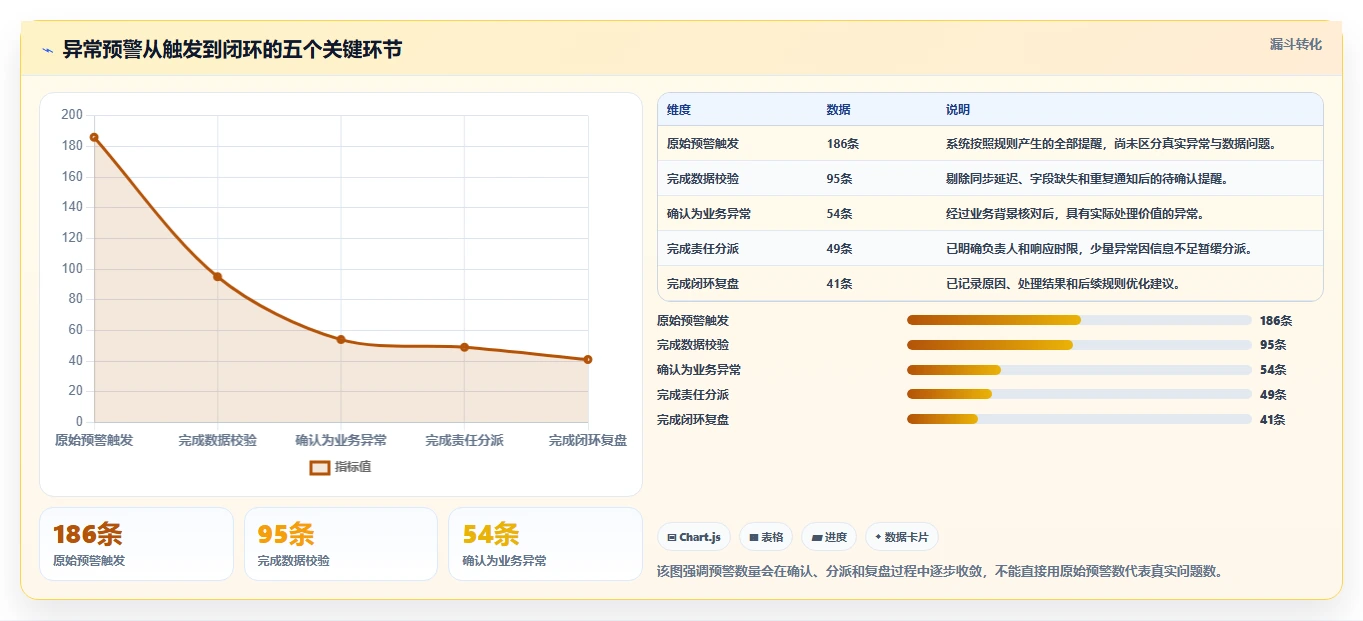Click the title 异常预警从触发到闭环的五个关键环节
Screen dimensions: 1363x621
click(232, 50)
